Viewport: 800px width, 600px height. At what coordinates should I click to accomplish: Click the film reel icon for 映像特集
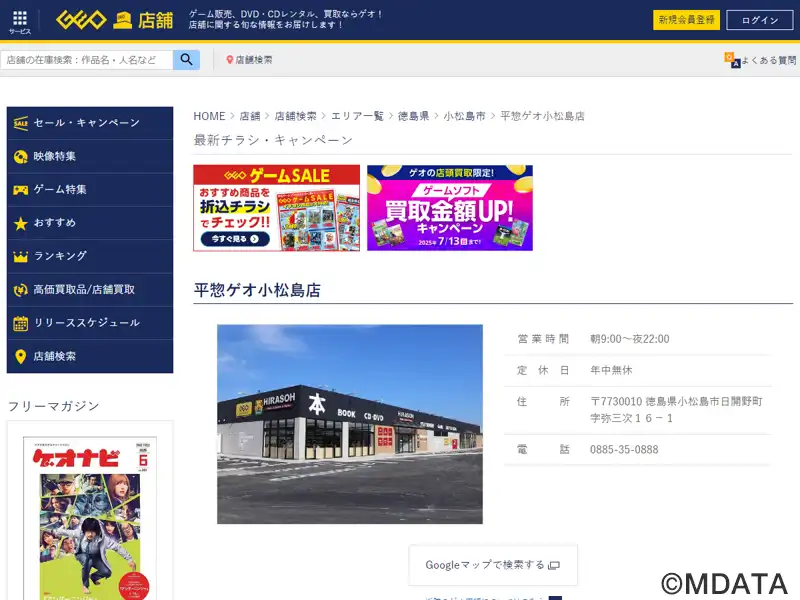[x=20, y=157]
